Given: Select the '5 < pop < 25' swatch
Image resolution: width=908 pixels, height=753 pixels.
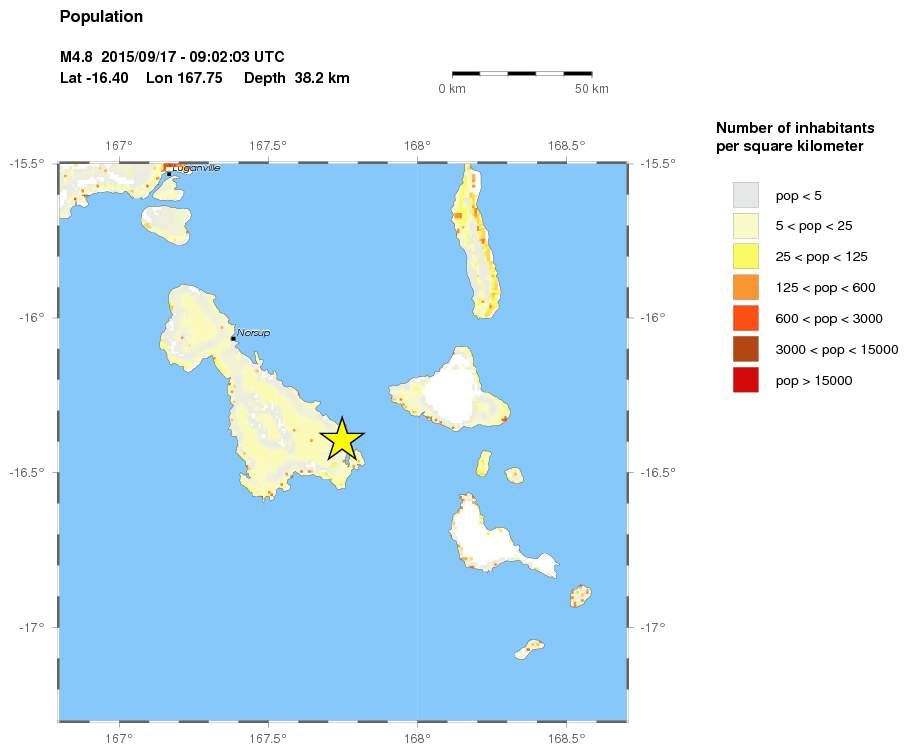Looking at the screenshot, I should (x=746, y=226).
